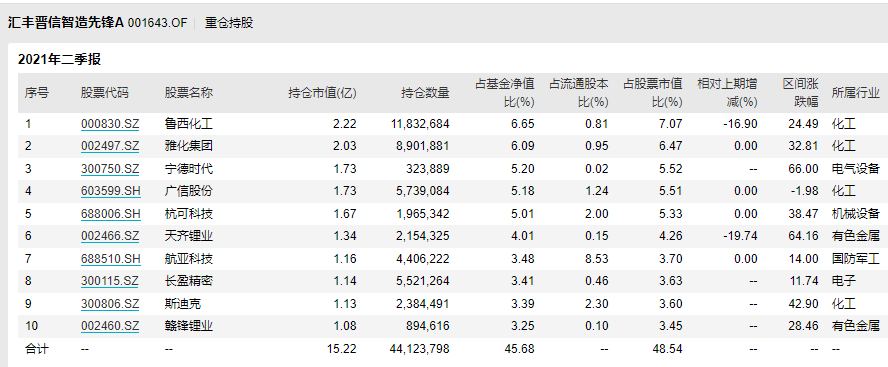This screenshot has height=367, width=888.
Task: Sort by 持仓市值(亿) column header
Action: pos(322,93)
